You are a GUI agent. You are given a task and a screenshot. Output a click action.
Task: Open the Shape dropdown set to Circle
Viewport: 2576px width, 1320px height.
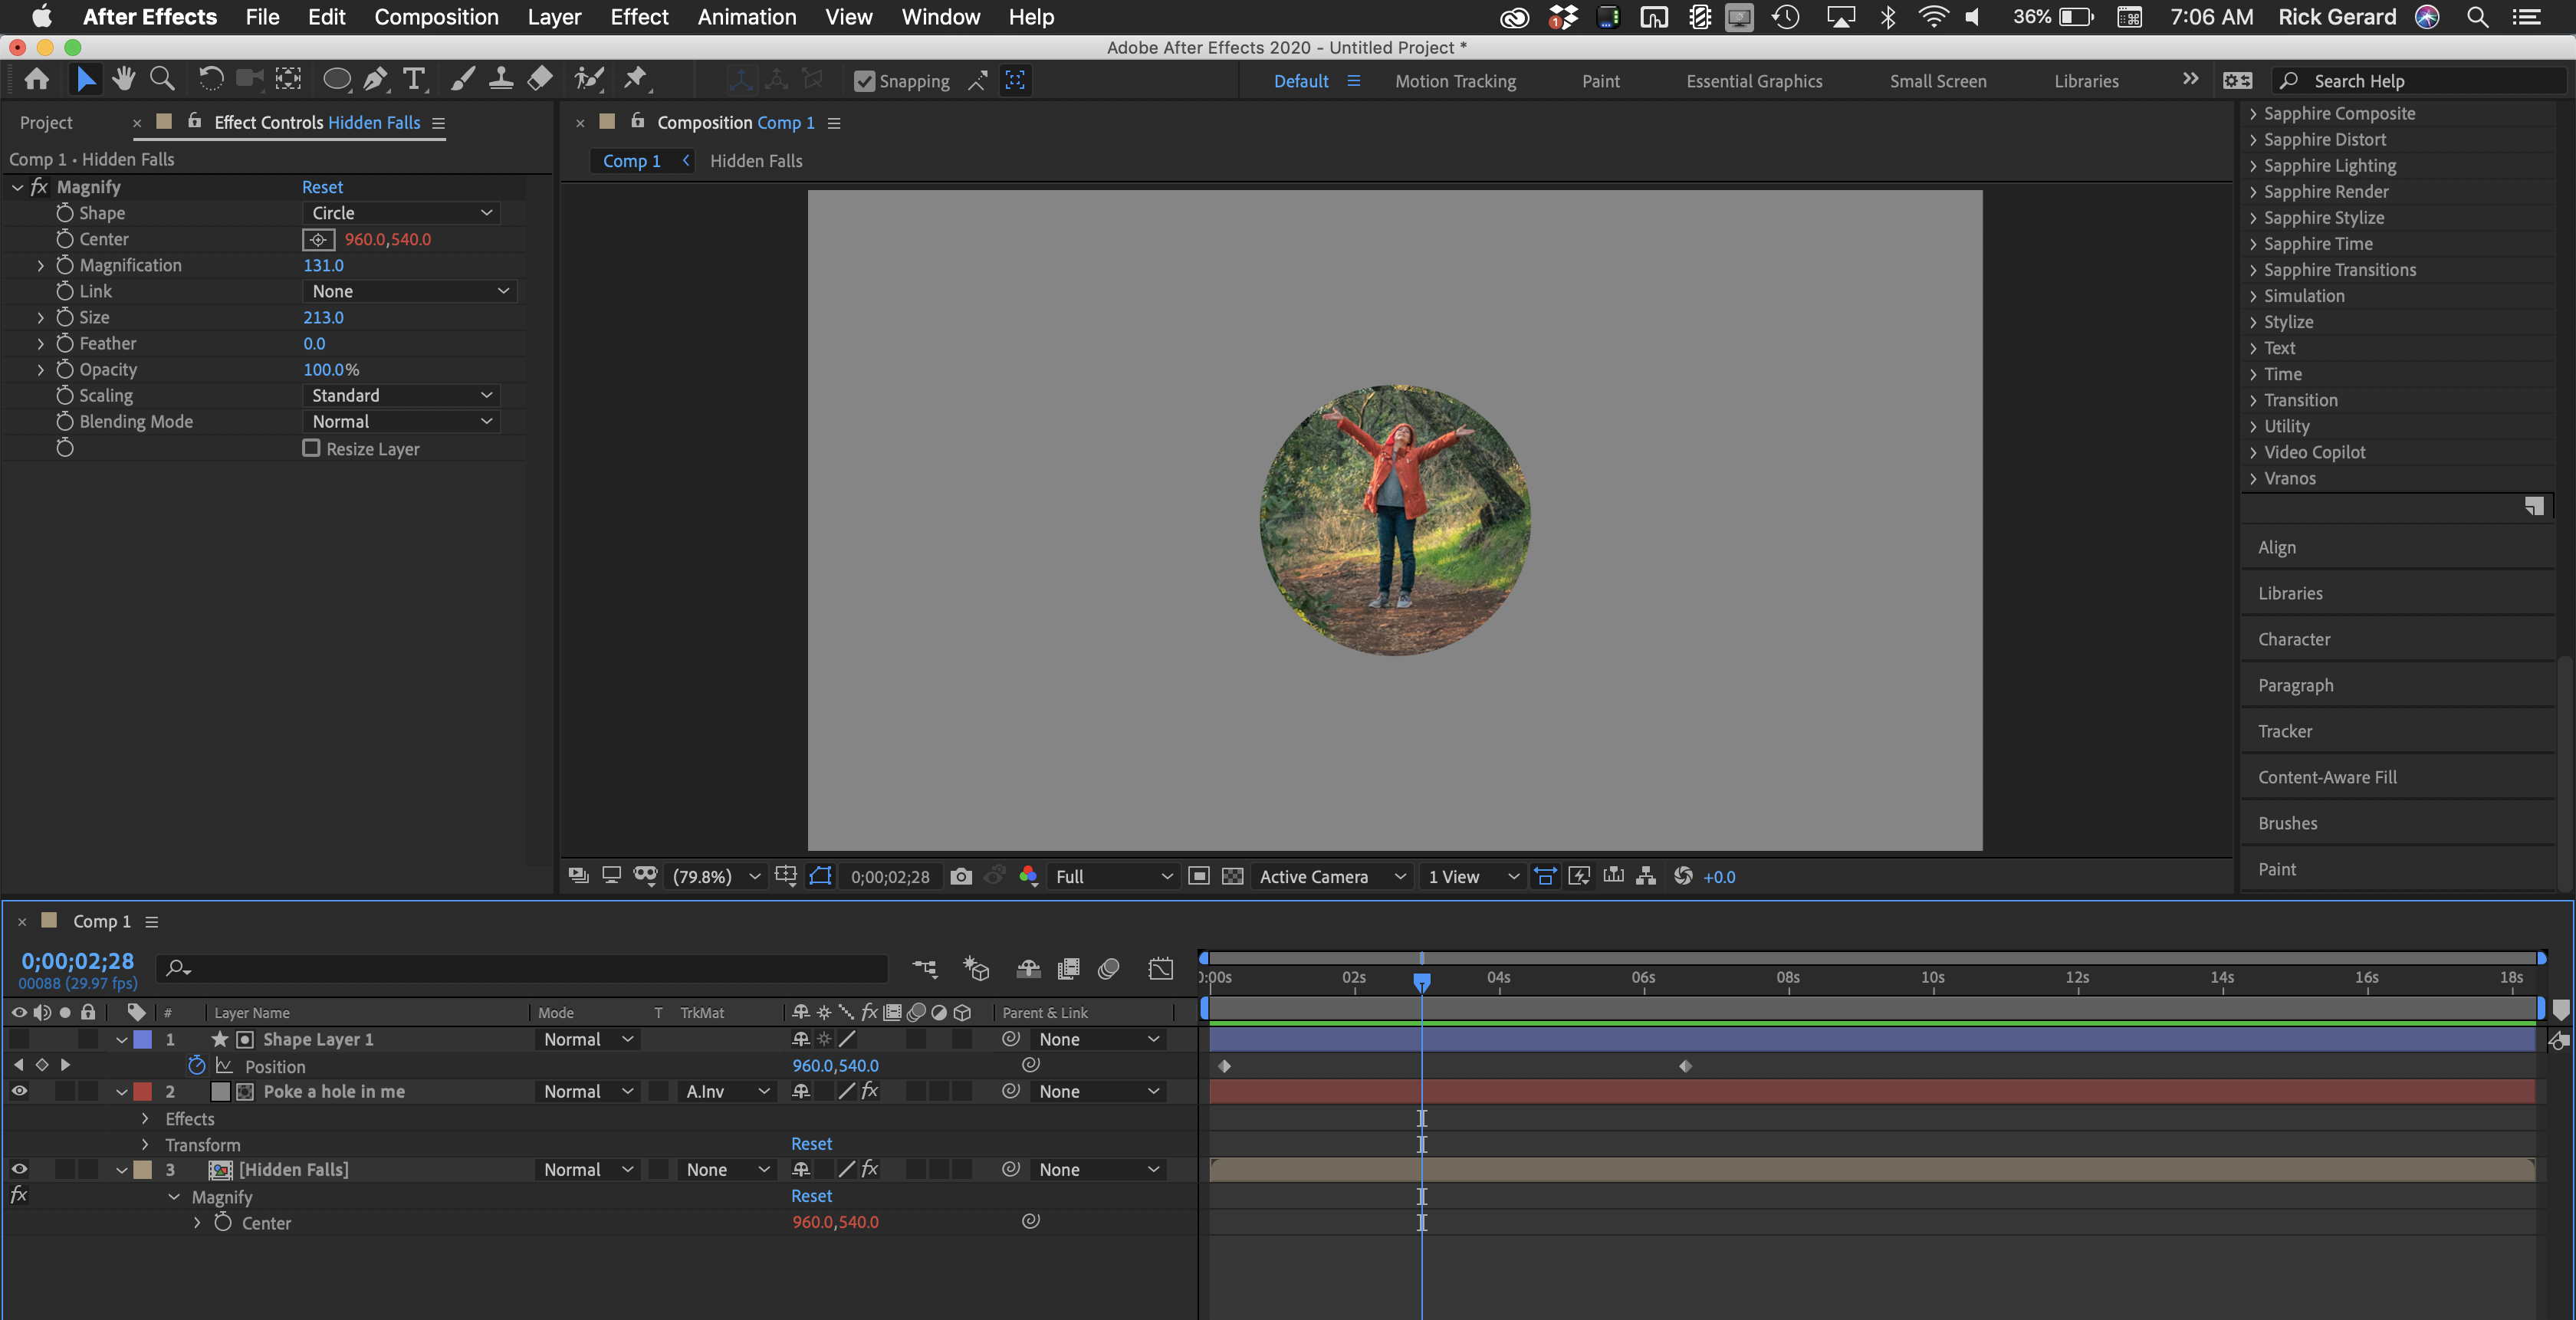click(401, 213)
